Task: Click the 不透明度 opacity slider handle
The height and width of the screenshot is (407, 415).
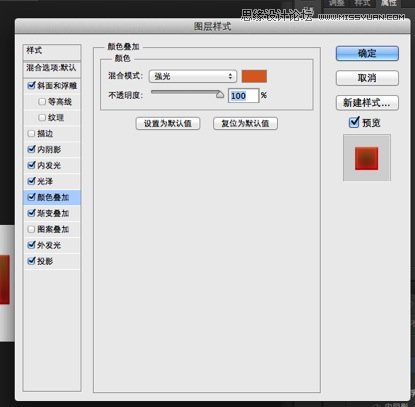Action: pos(220,95)
